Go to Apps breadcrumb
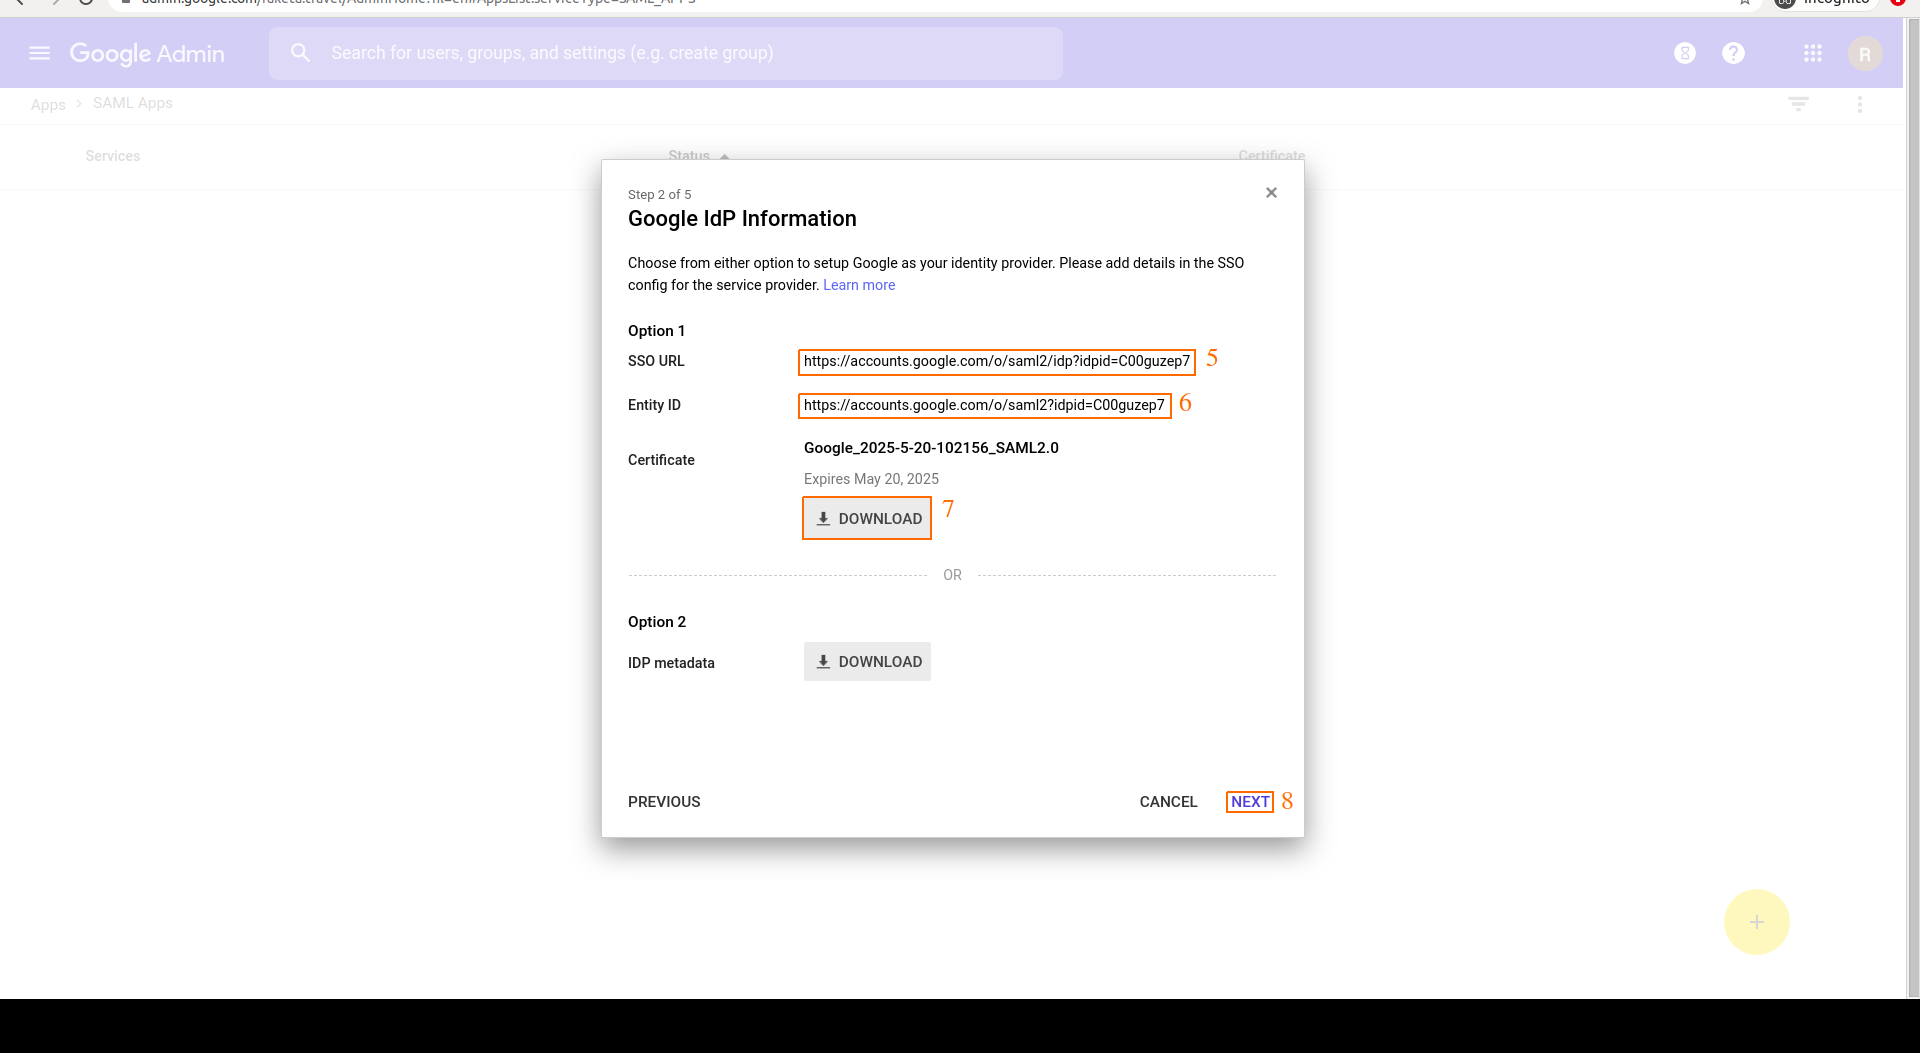 coord(48,104)
